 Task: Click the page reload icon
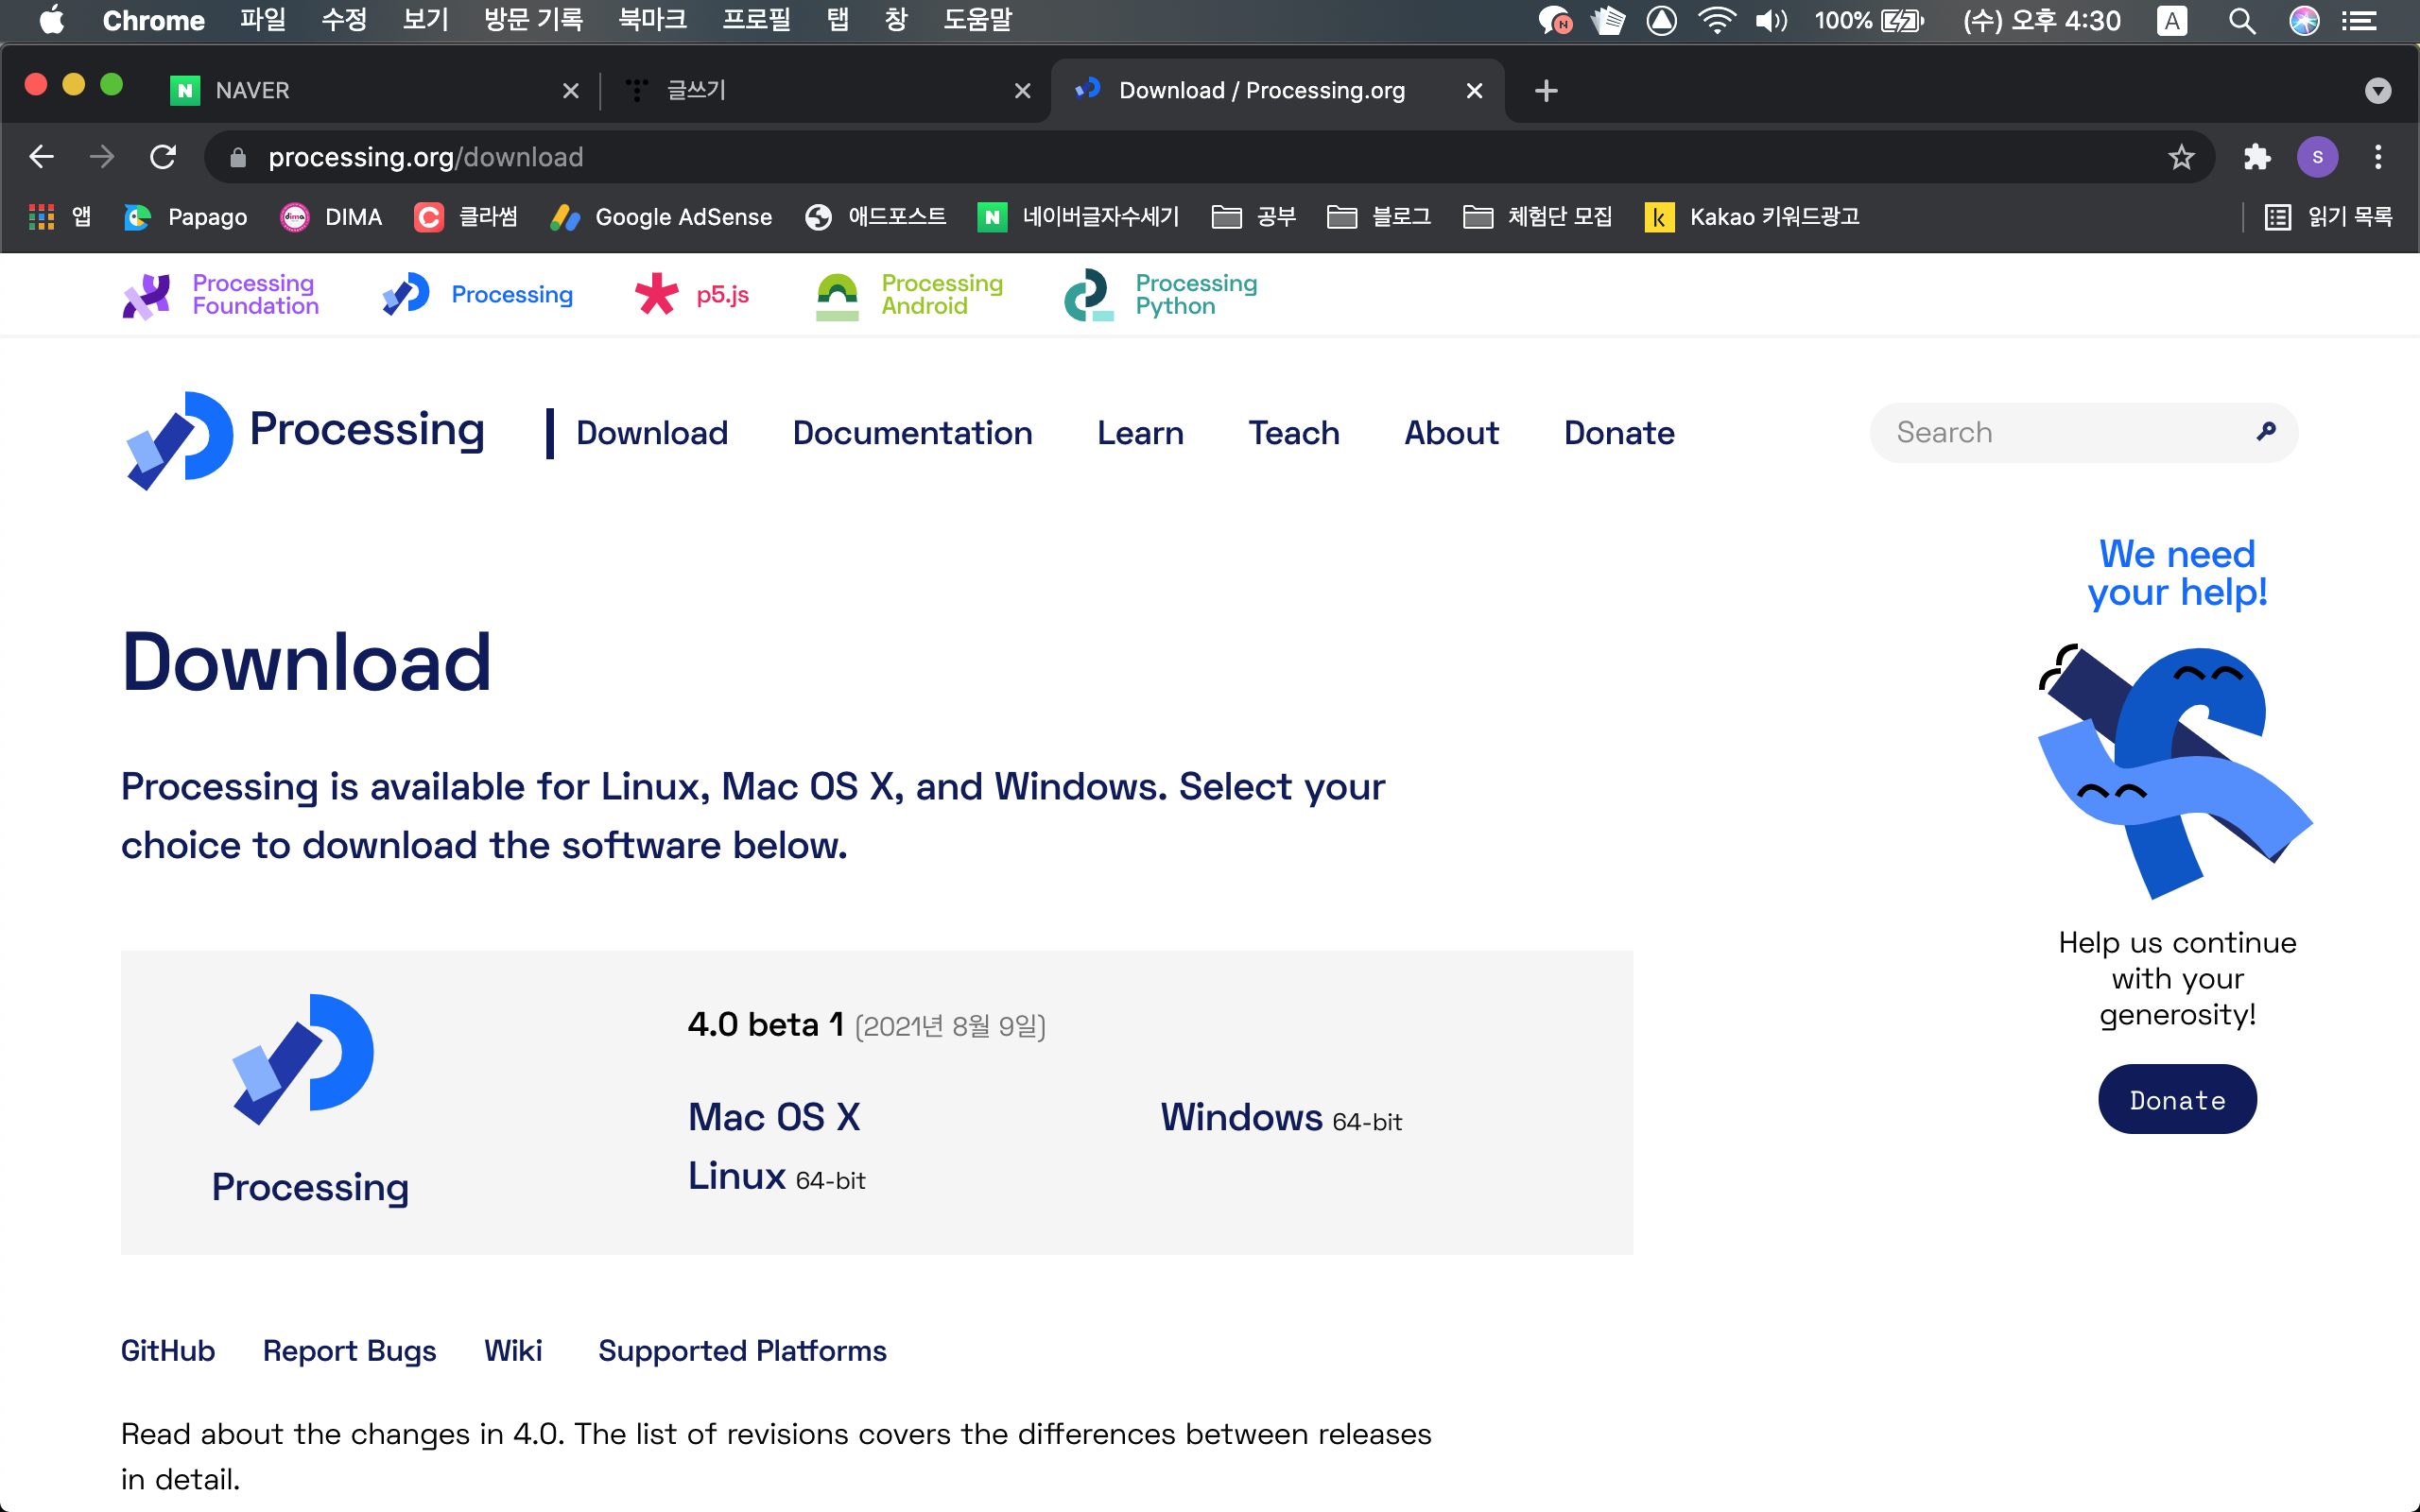pyautogui.click(x=163, y=157)
